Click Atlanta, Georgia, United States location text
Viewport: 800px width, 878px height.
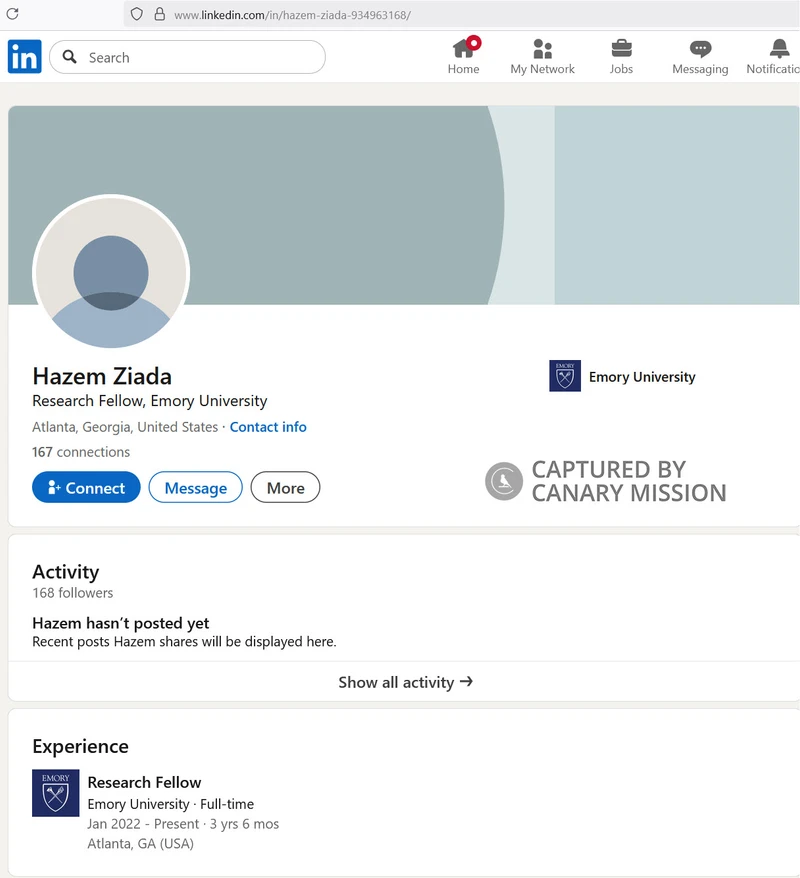125,427
